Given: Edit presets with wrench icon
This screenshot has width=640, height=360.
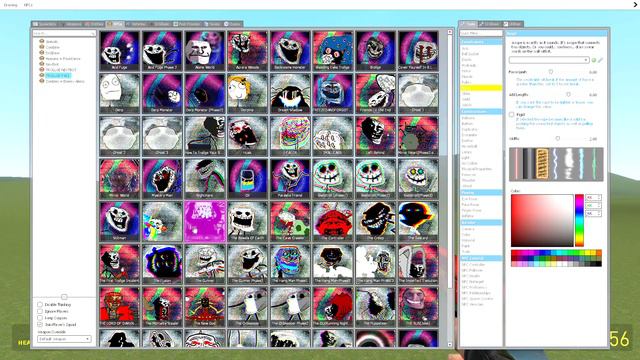Looking at the screenshot, I should [x=600, y=60].
